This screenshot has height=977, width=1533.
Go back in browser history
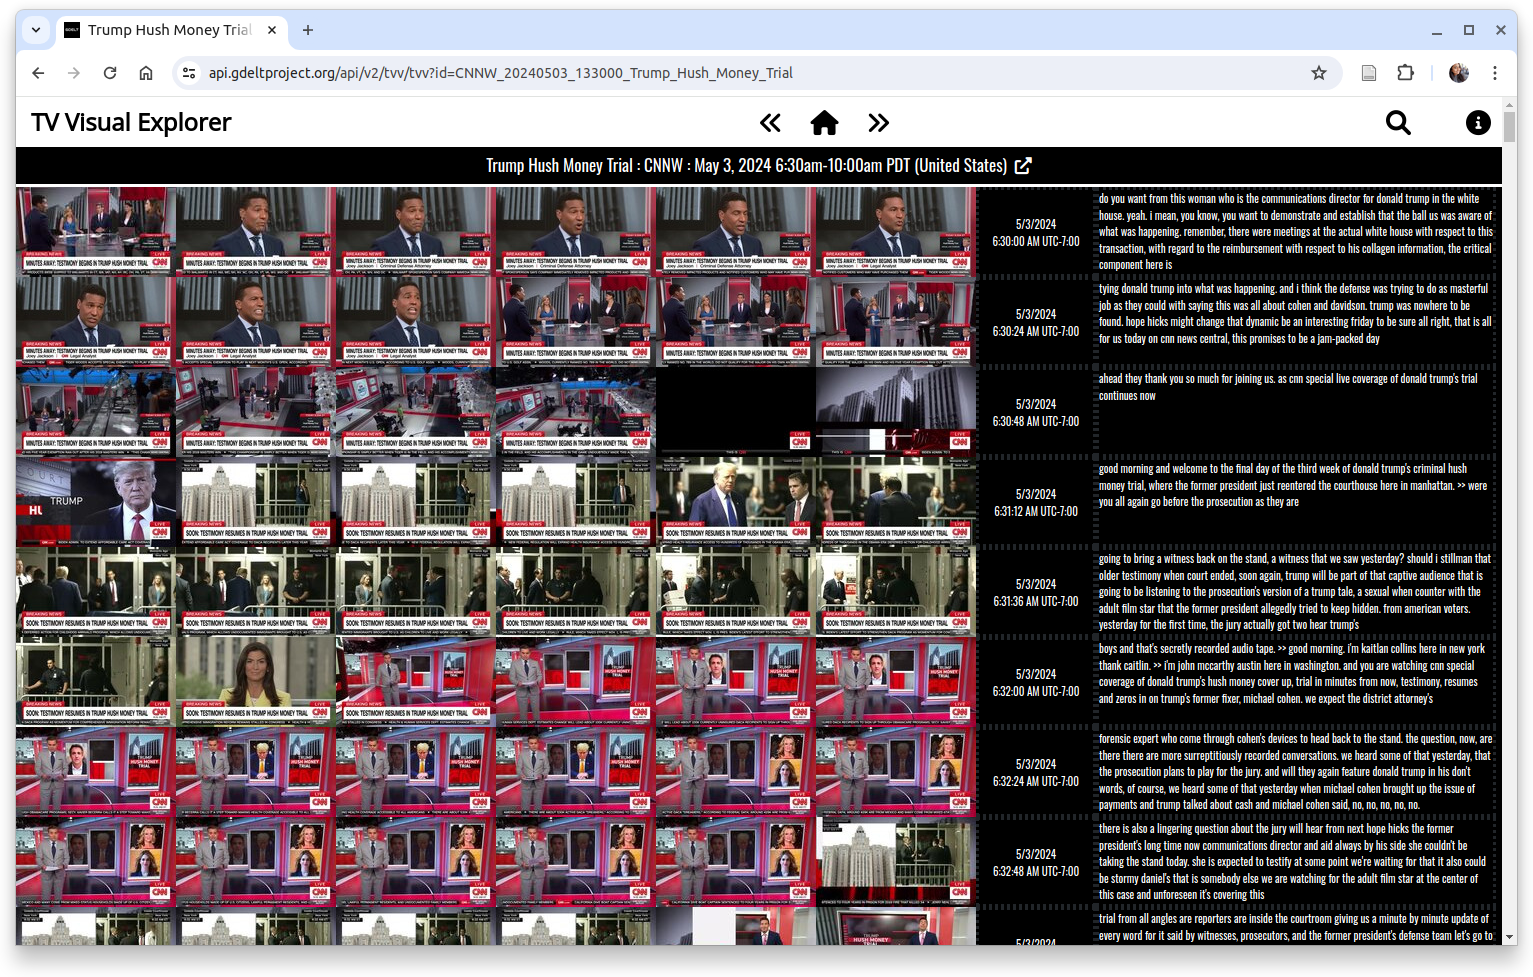point(38,73)
